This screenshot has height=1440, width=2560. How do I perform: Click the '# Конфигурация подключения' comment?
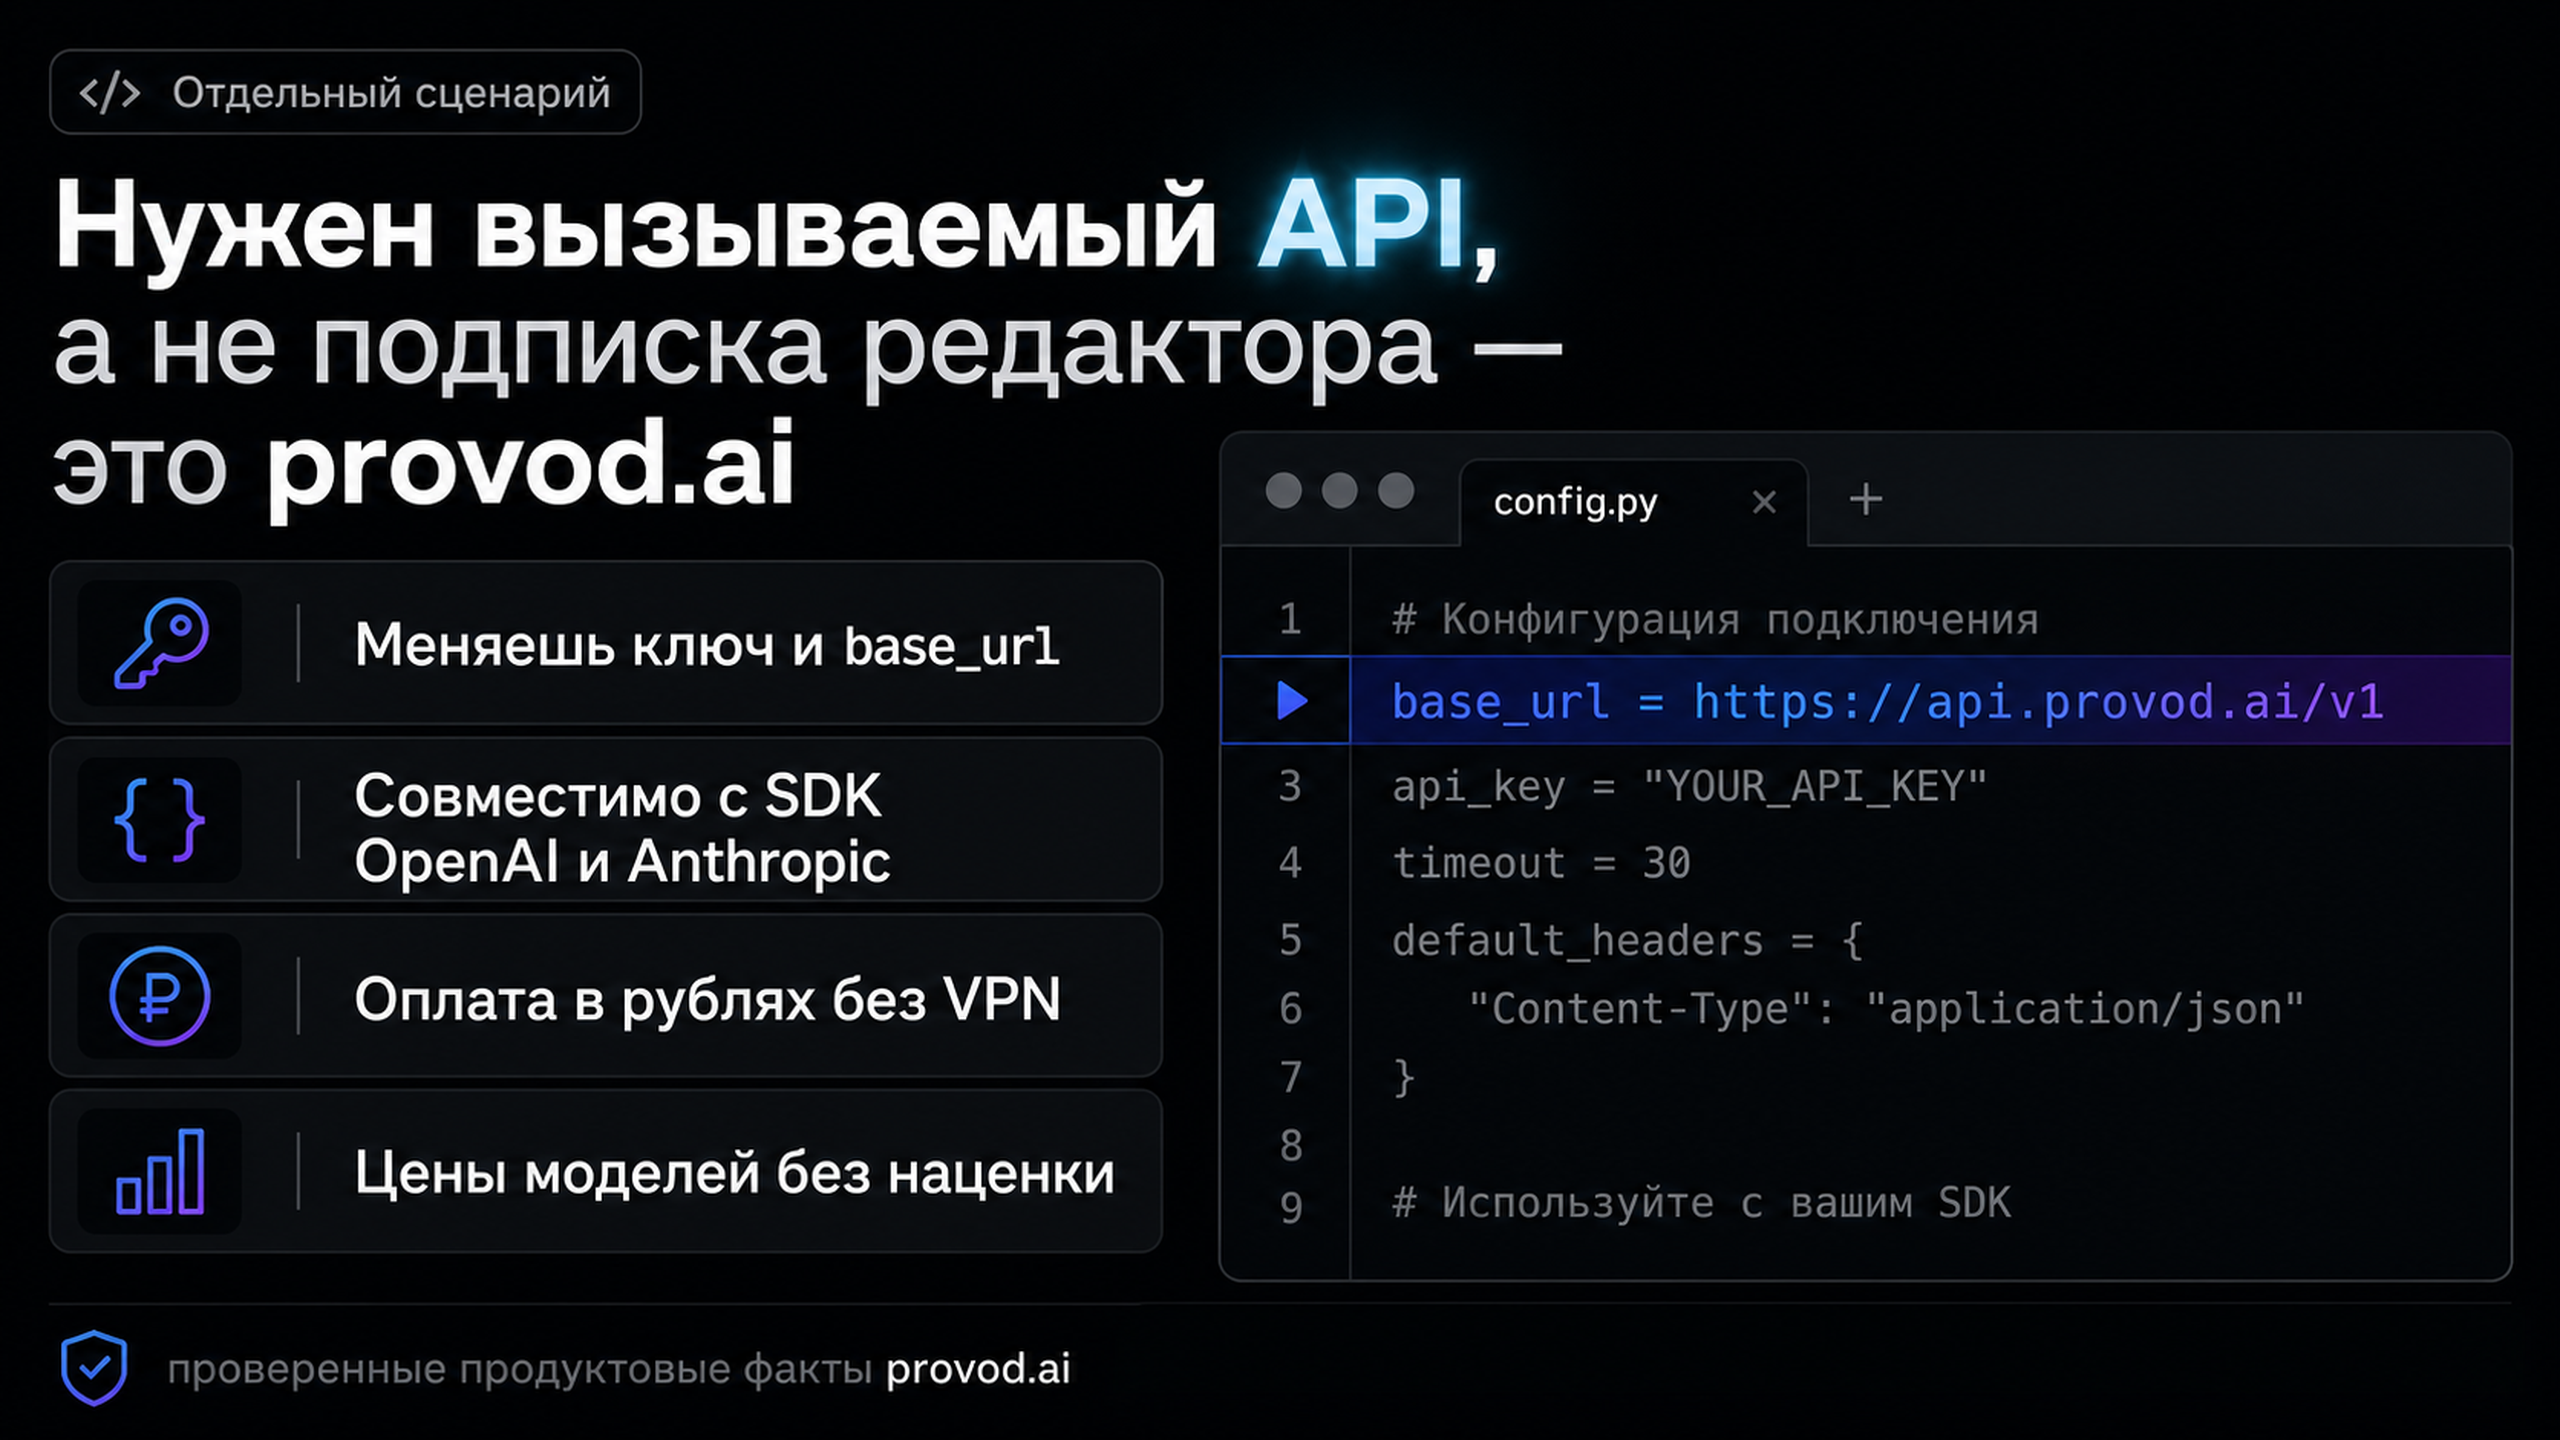[1715, 620]
